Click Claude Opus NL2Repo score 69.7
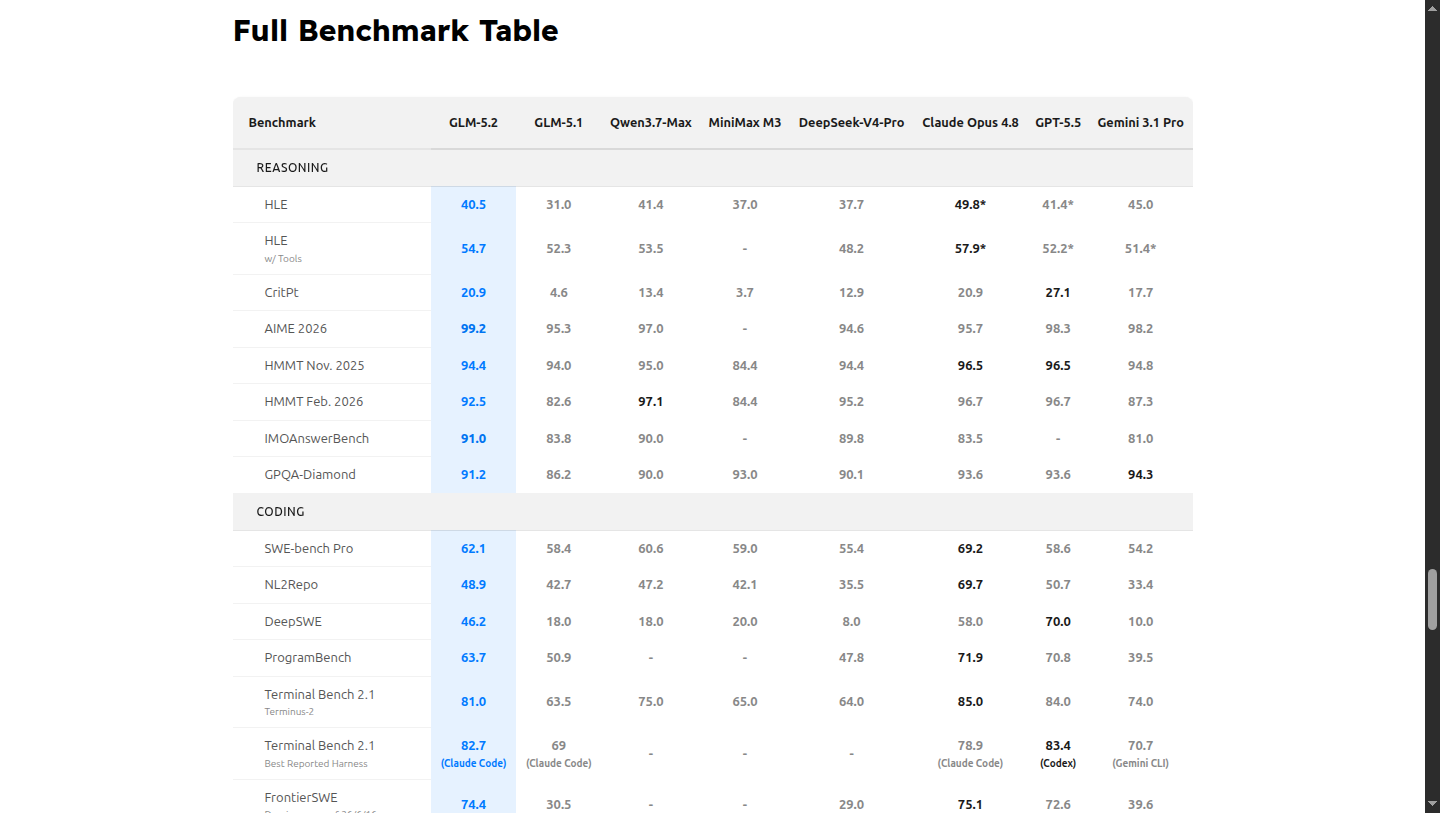The width and height of the screenshot is (1440, 813). pyautogui.click(x=970, y=585)
